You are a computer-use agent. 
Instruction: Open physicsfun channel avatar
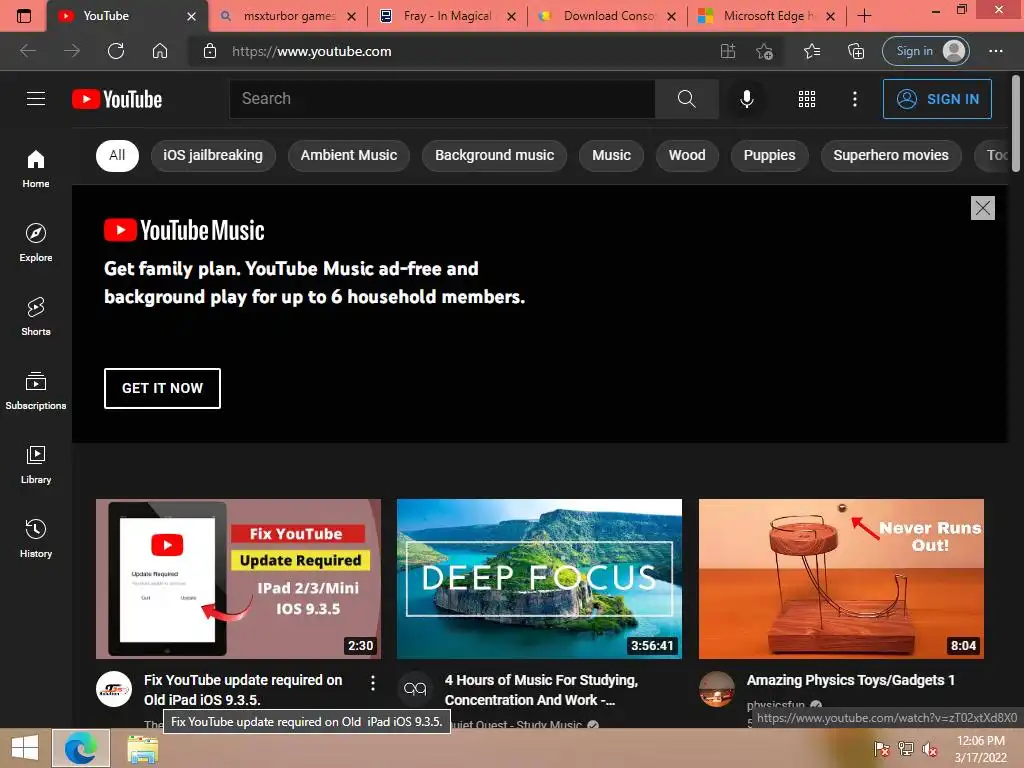click(717, 689)
